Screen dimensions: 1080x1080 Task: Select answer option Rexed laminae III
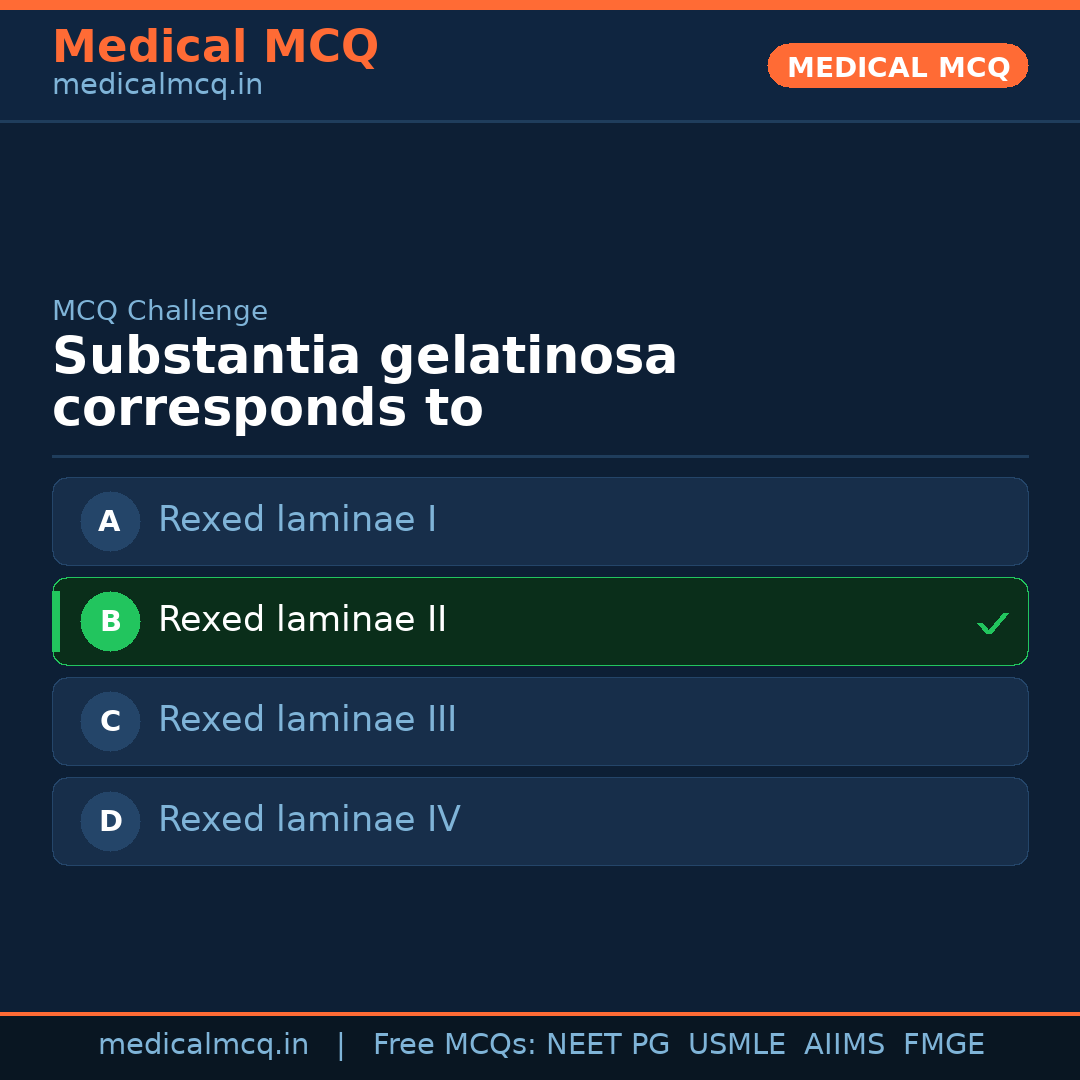click(x=540, y=721)
